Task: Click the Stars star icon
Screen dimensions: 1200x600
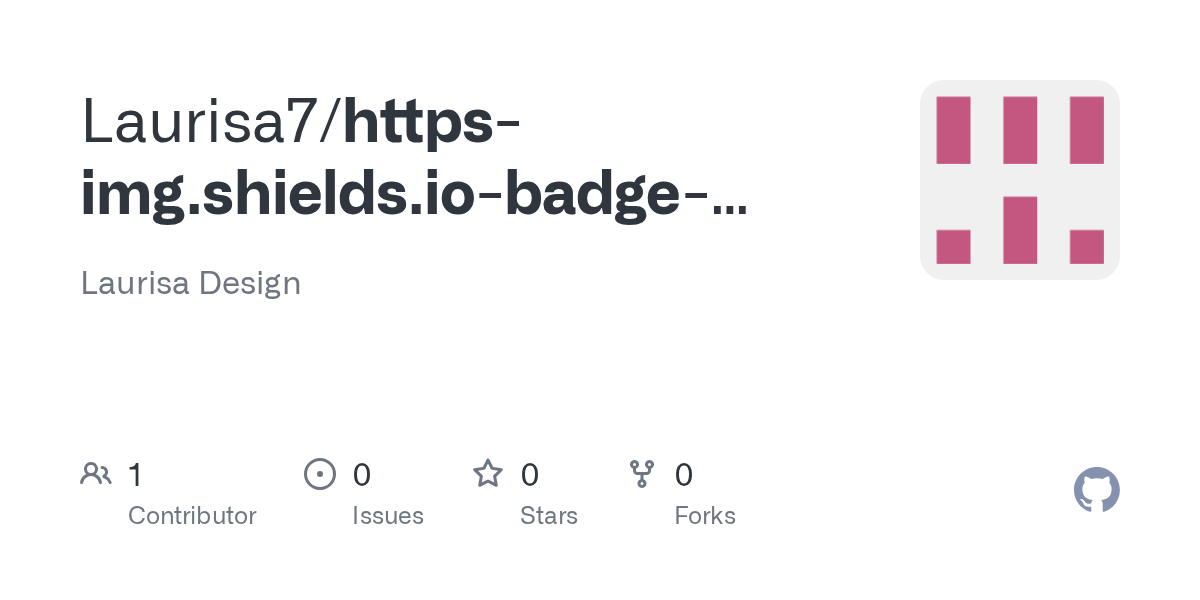Action: click(488, 473)
